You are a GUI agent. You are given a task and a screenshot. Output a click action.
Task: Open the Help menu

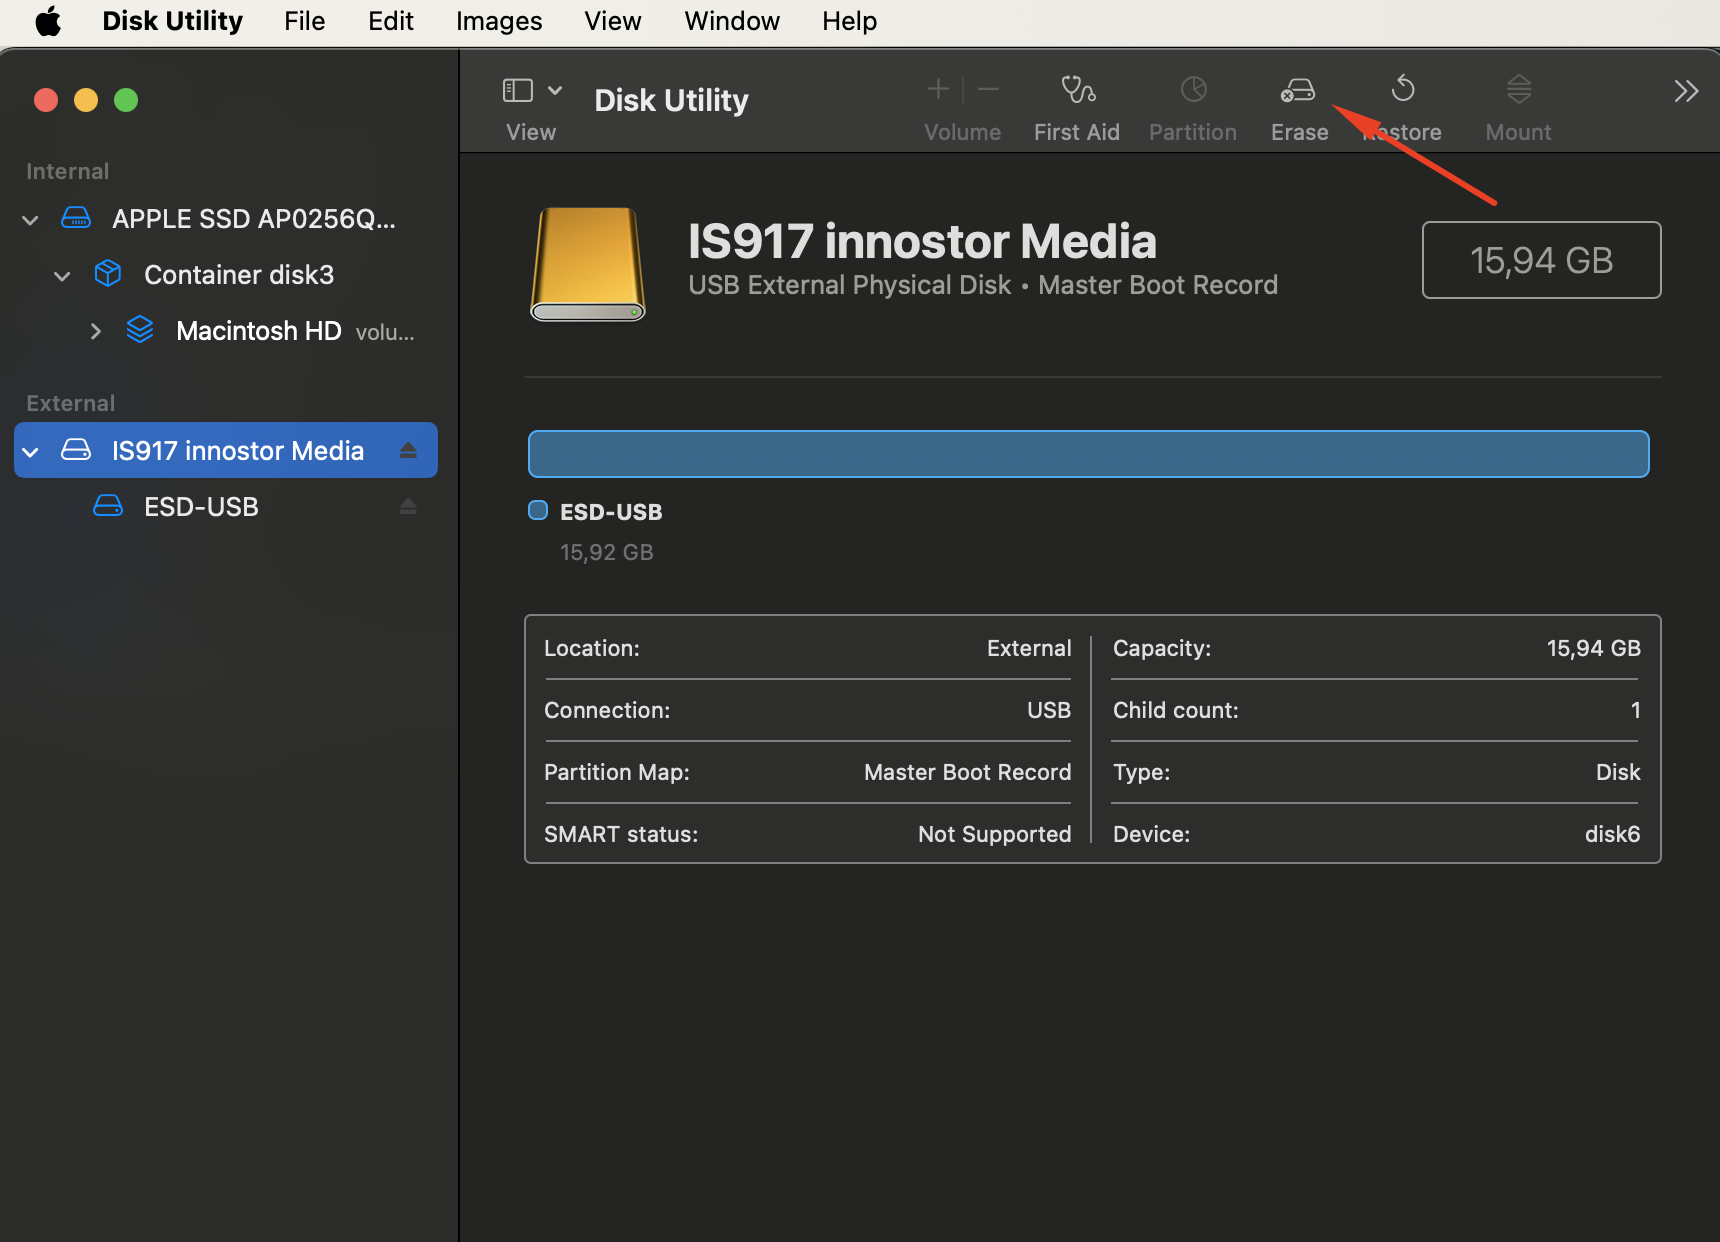[849, 21]
